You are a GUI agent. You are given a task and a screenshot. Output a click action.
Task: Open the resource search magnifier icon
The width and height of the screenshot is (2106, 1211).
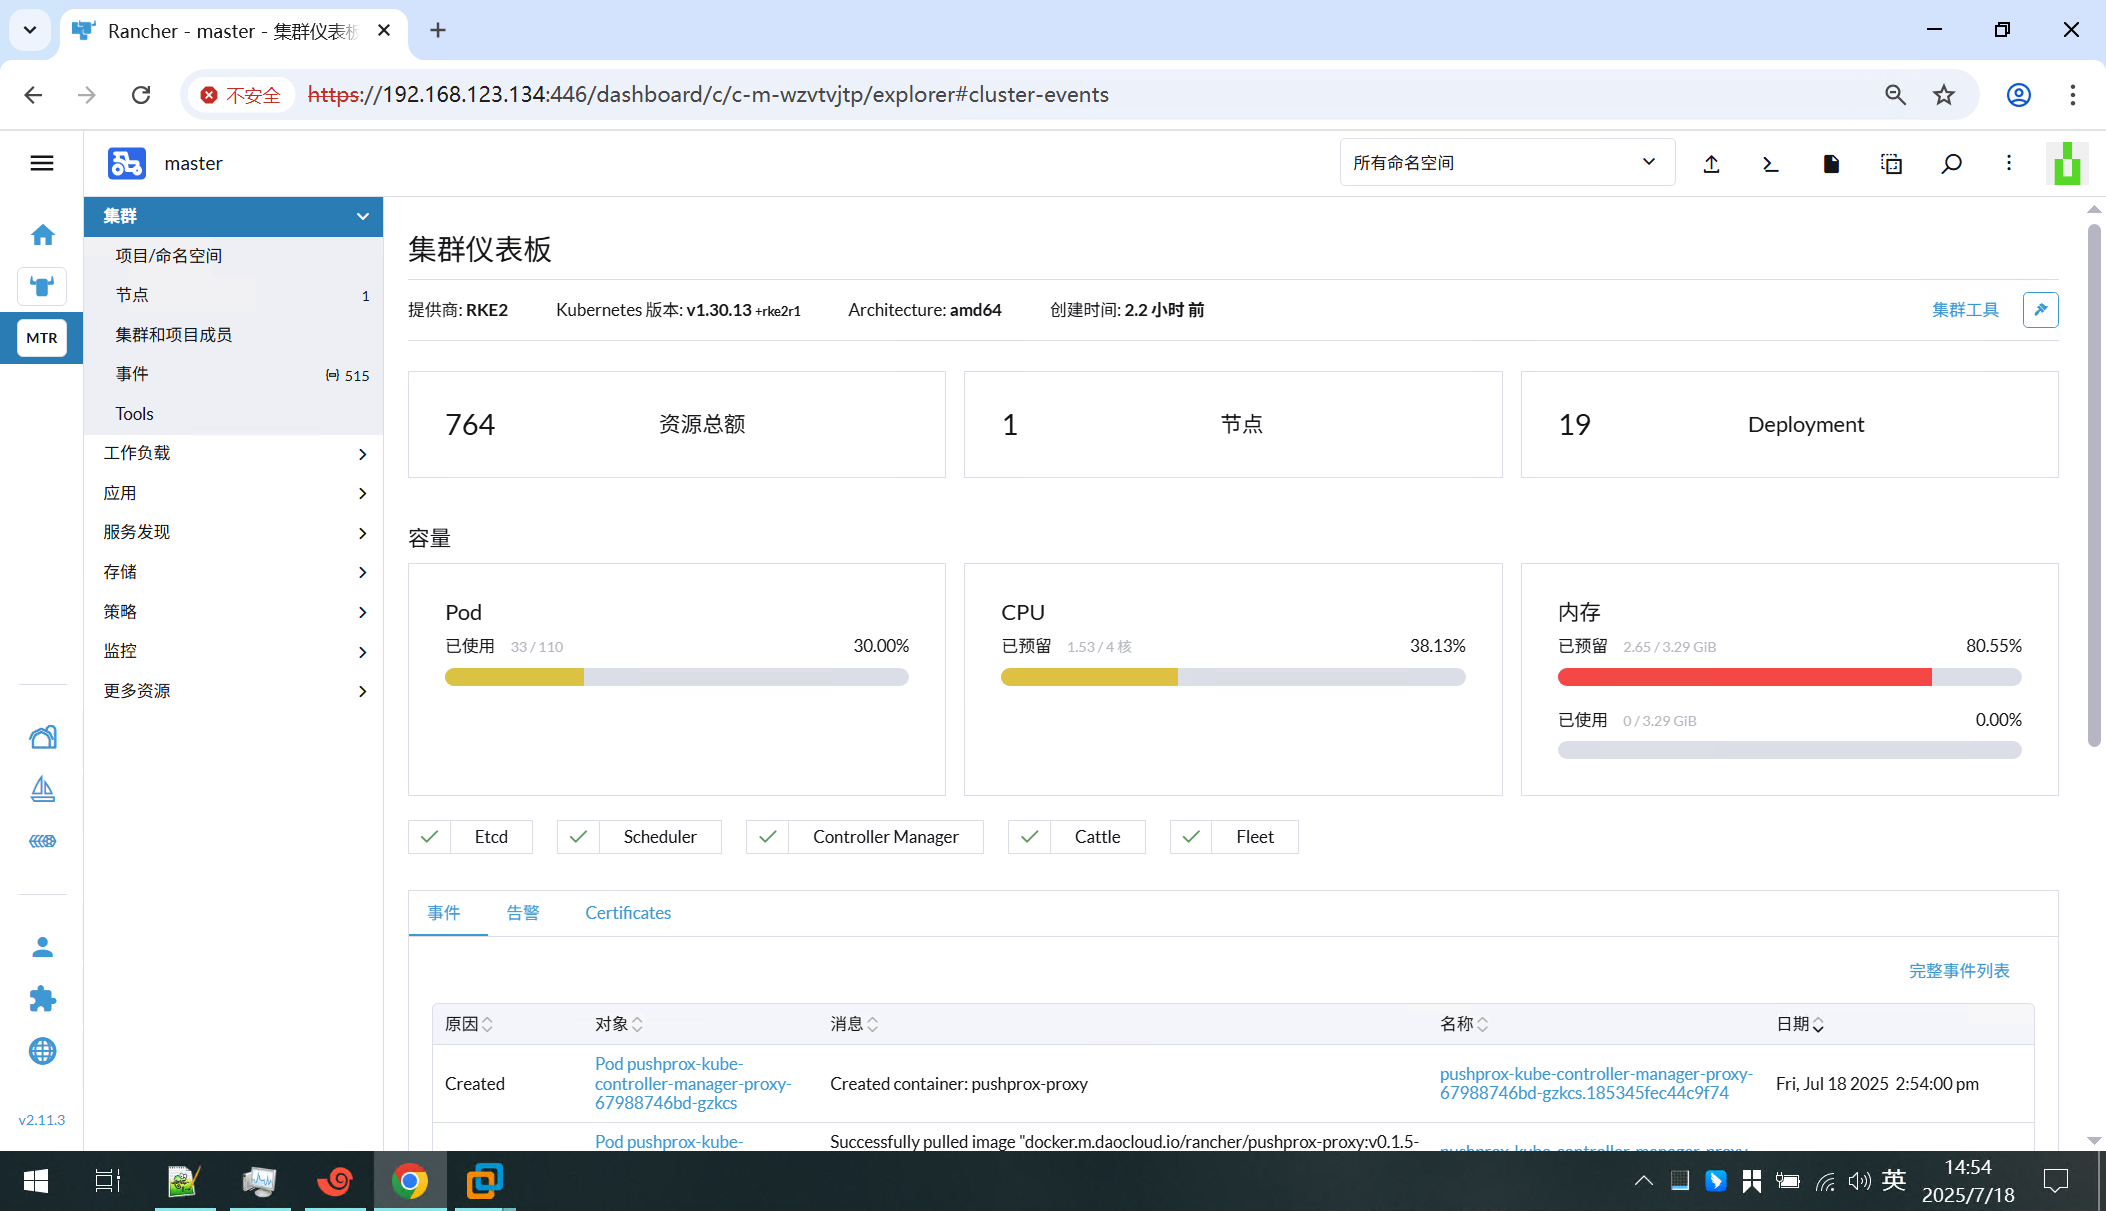click(1951, 164)
